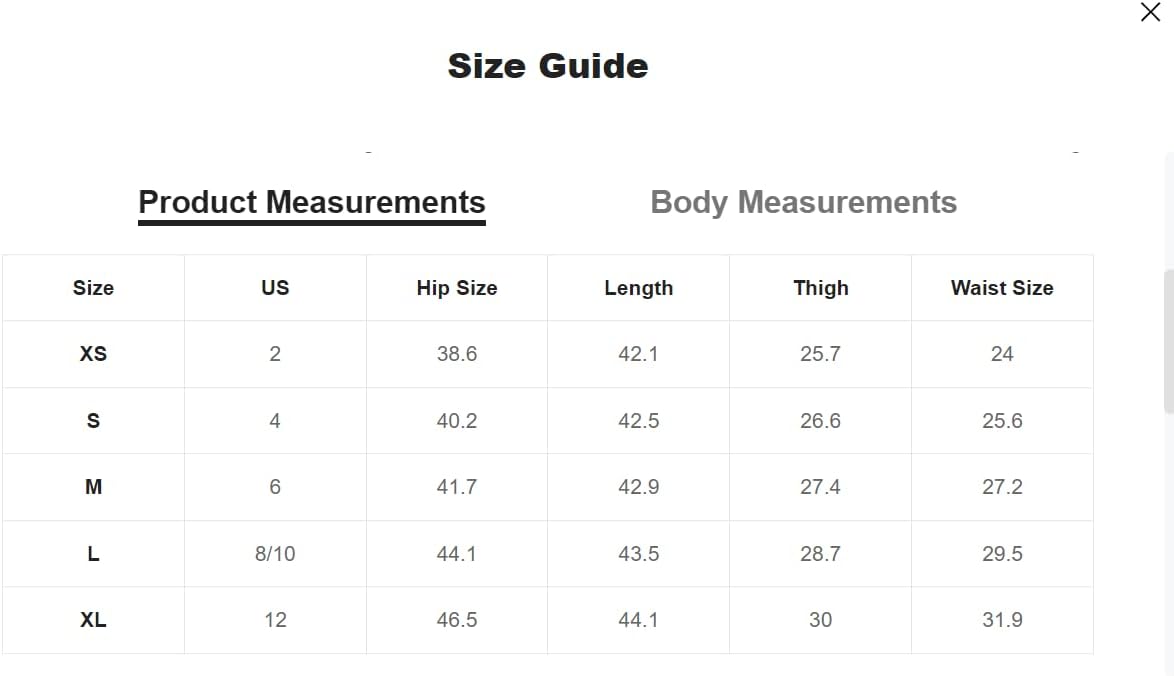This screenshot has width=1174, height=676.
Task: Click the Thigh column header
Action: [x=821, y=288]
